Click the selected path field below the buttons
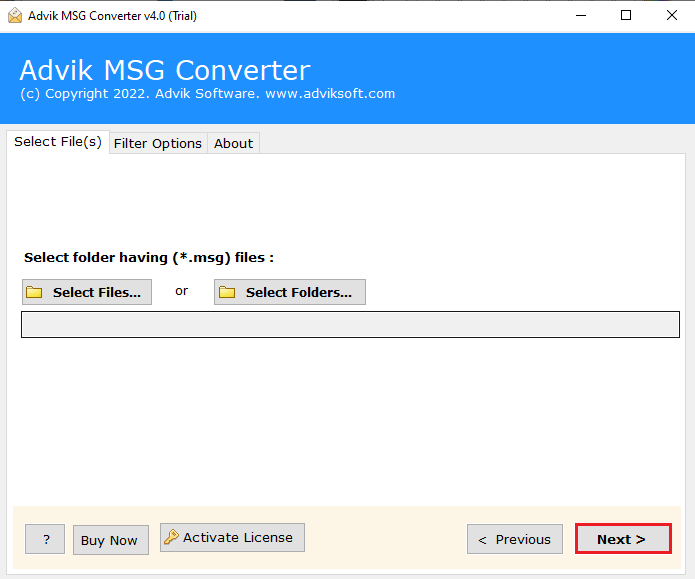Viewport: 695px width, 579px height. [350, 325]
